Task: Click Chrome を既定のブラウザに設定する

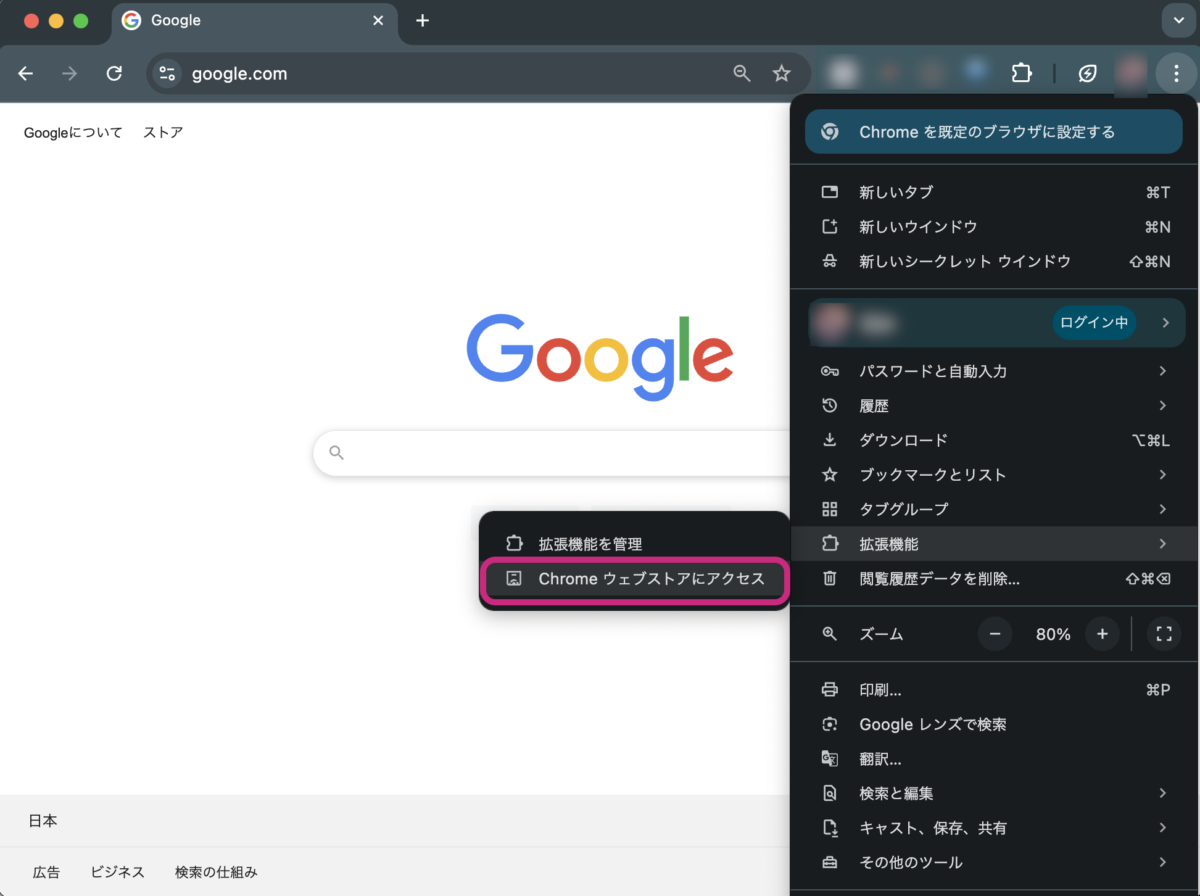Action: point(993,132)
